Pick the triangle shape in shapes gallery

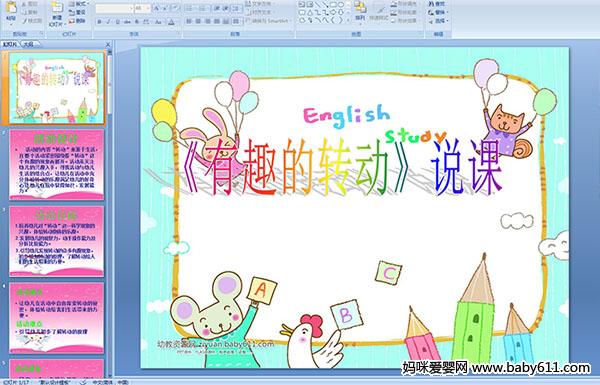pos(309,12)
